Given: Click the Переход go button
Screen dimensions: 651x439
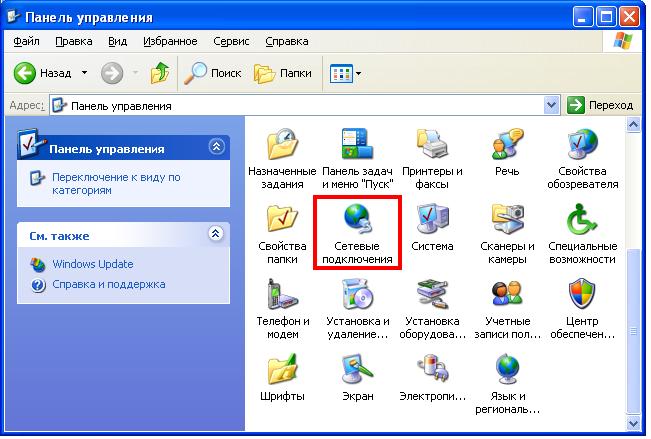Looking at the screenshot, I should [x=600, y=105].
